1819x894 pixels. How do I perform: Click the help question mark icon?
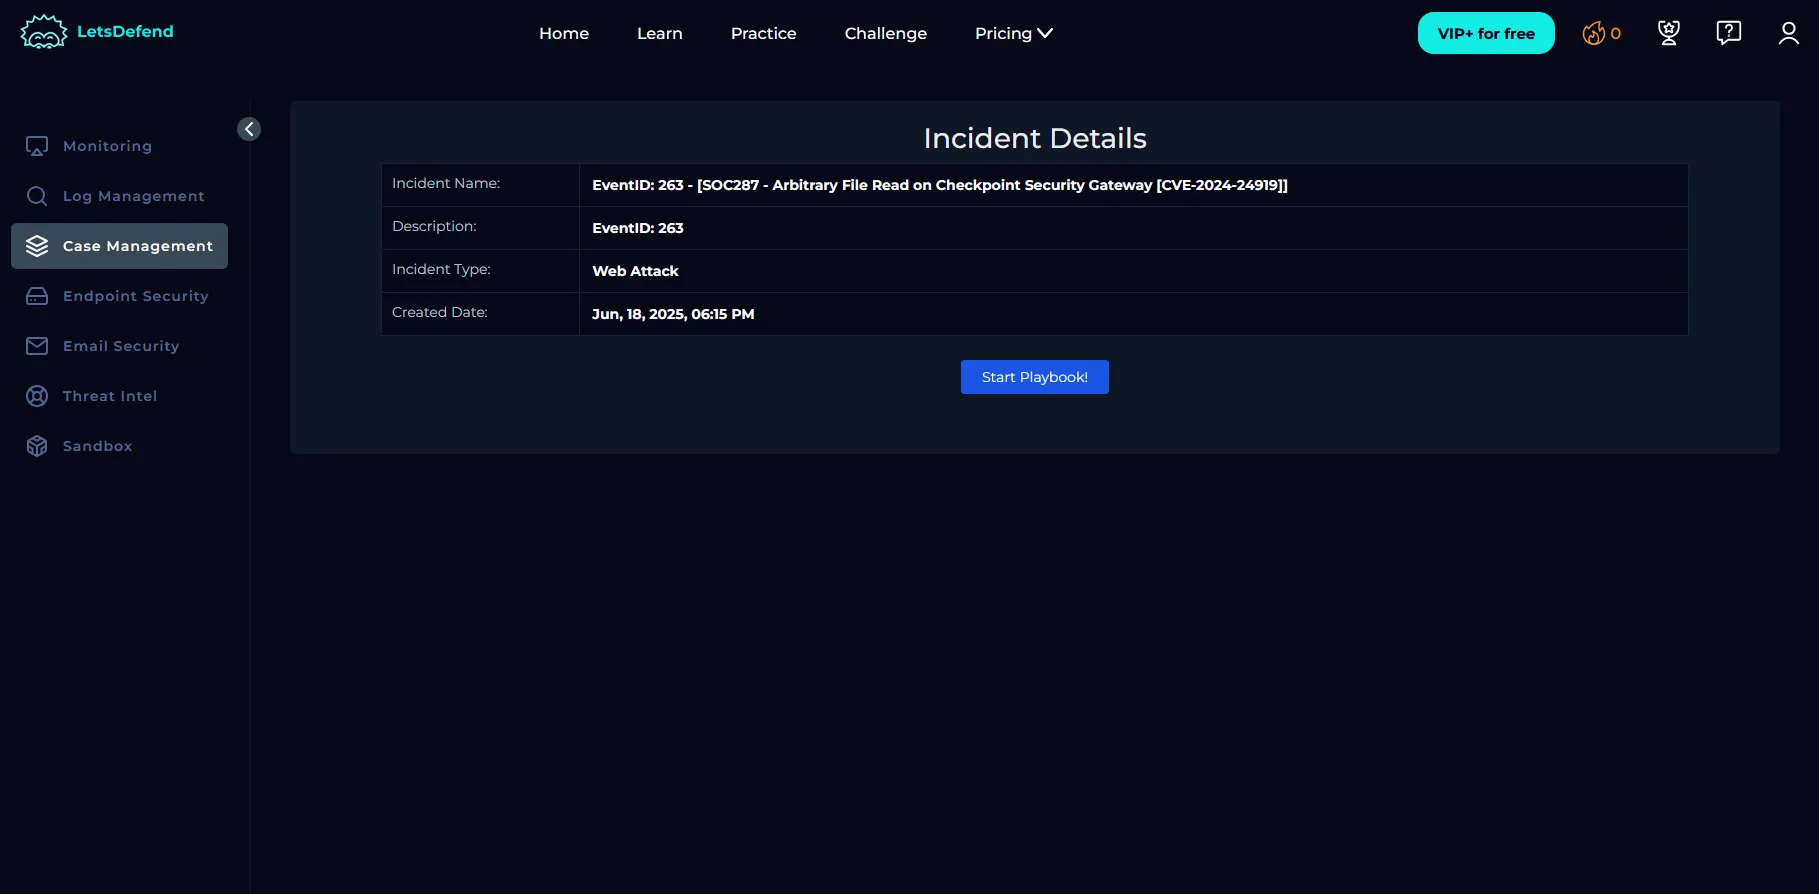1728,33
